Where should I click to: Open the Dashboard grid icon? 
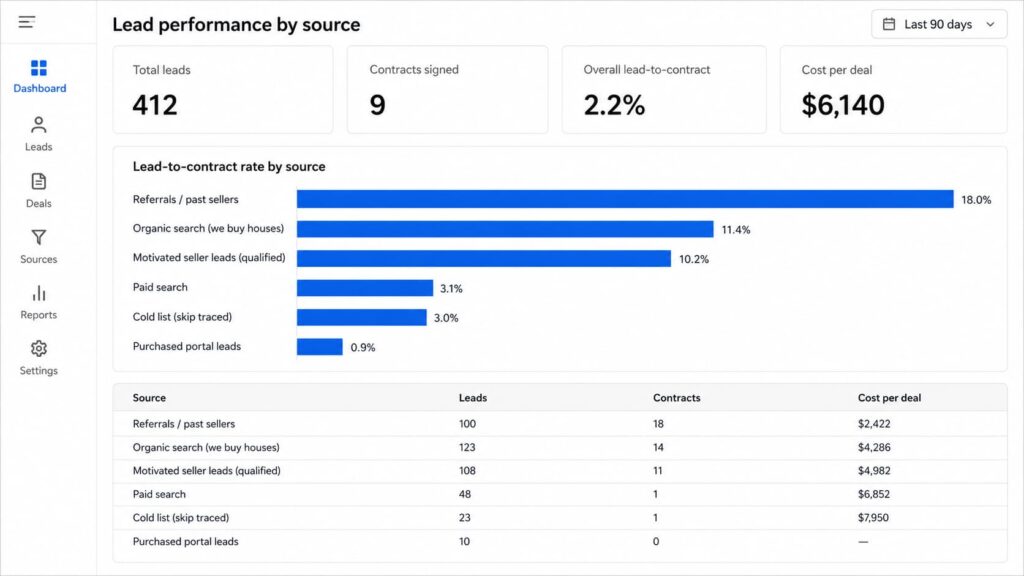point(39,68)
